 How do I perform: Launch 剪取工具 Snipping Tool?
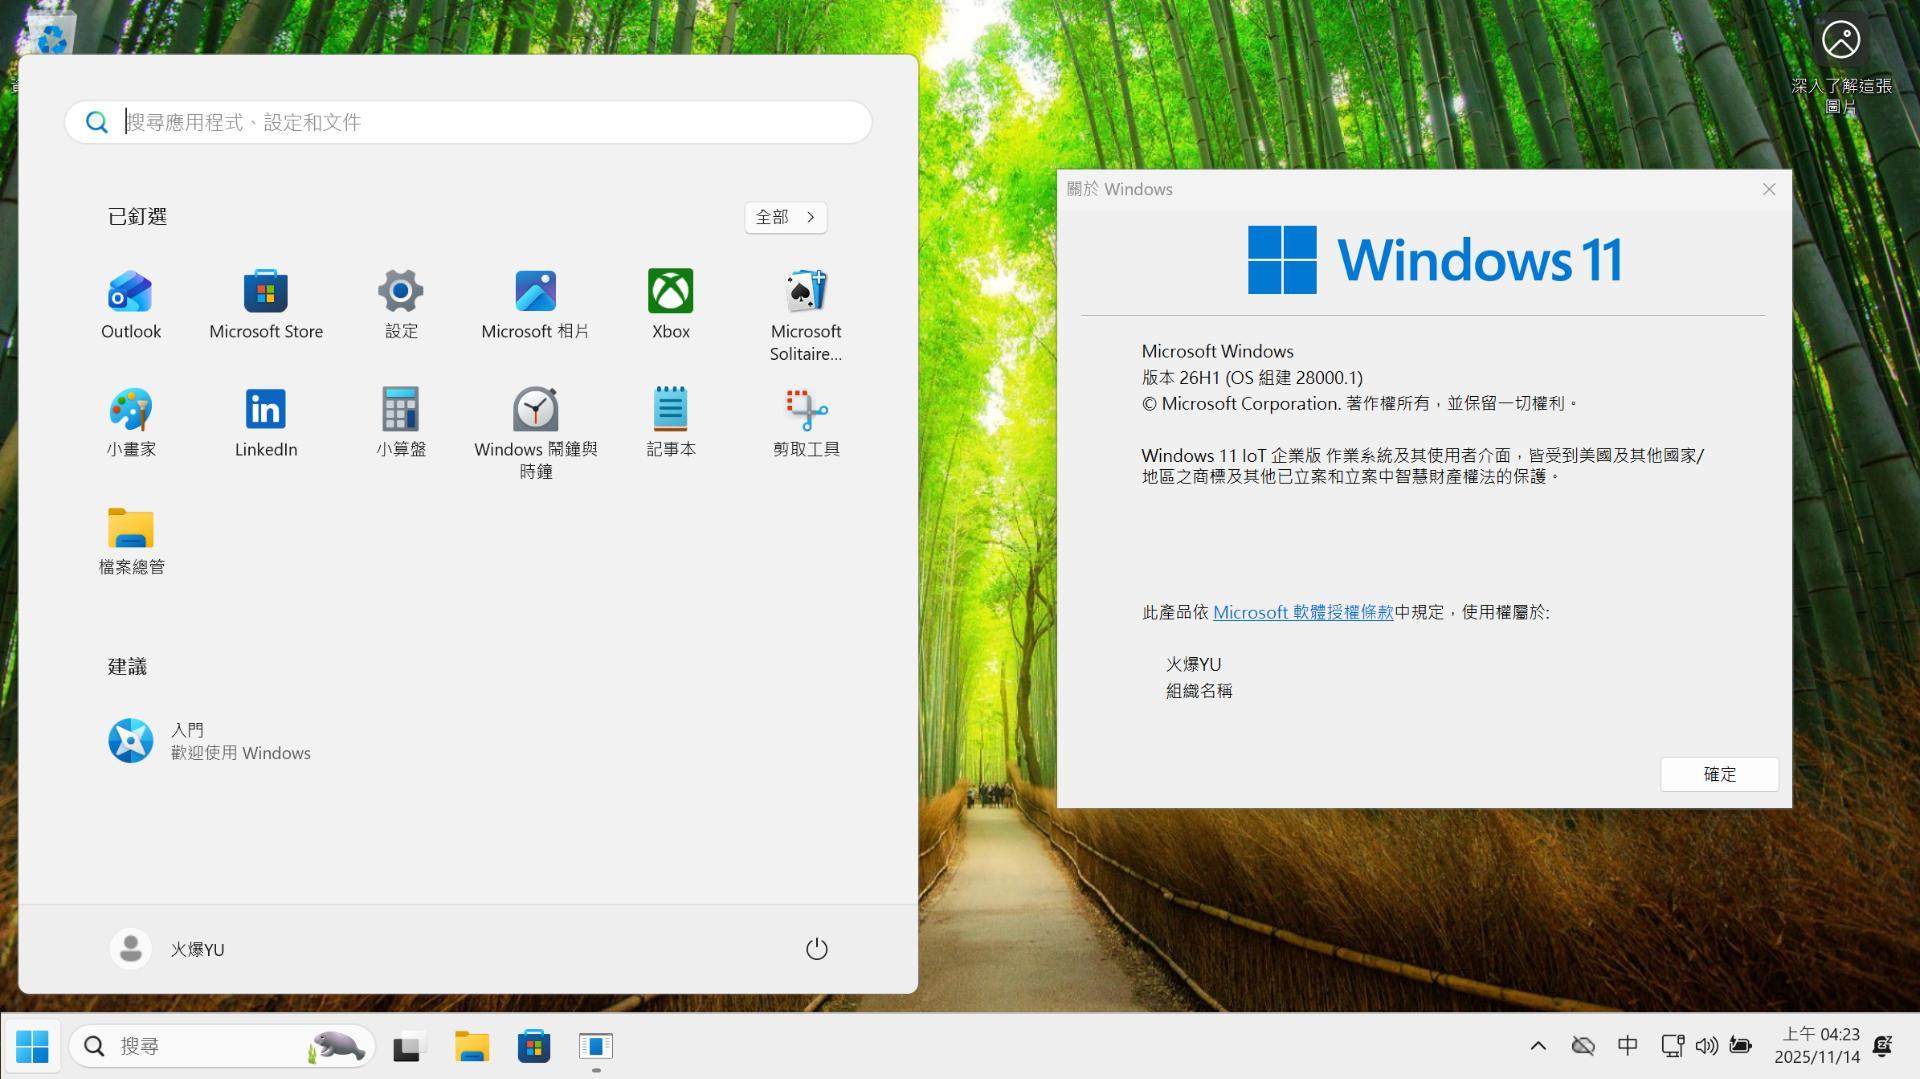coord(806,423)
